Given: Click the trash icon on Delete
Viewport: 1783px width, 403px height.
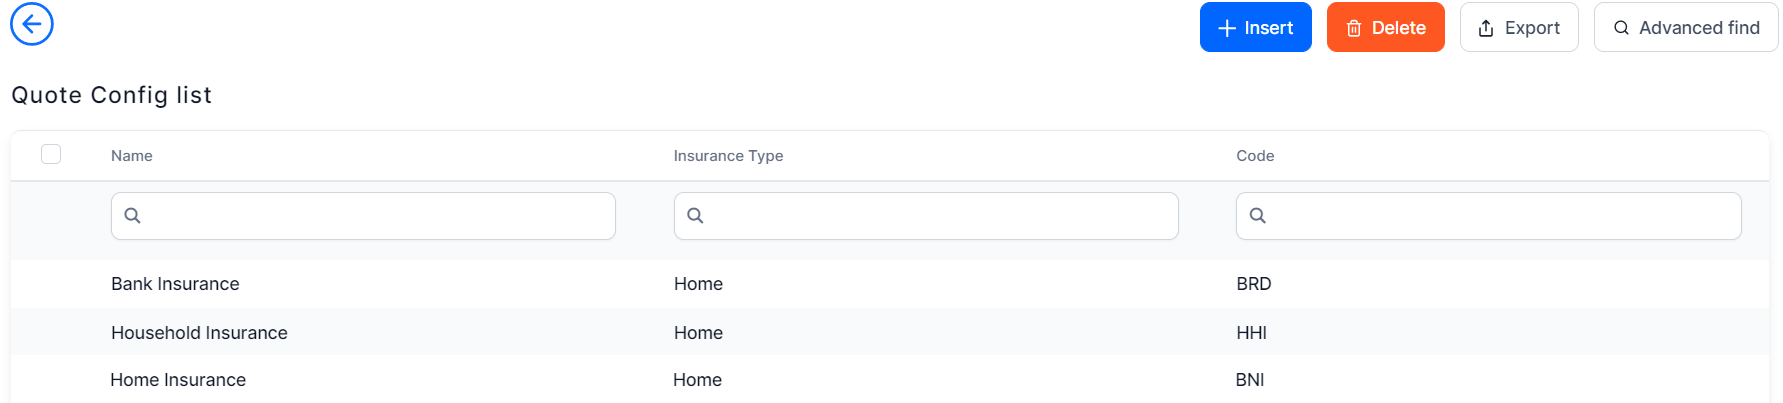Looking at the screenshot, I should tap(1354, 28).
